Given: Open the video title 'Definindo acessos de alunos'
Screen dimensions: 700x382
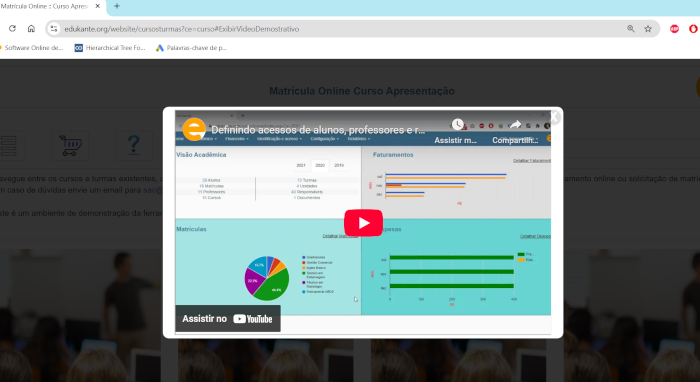Looking at the screenshot, I should point(318,130).
